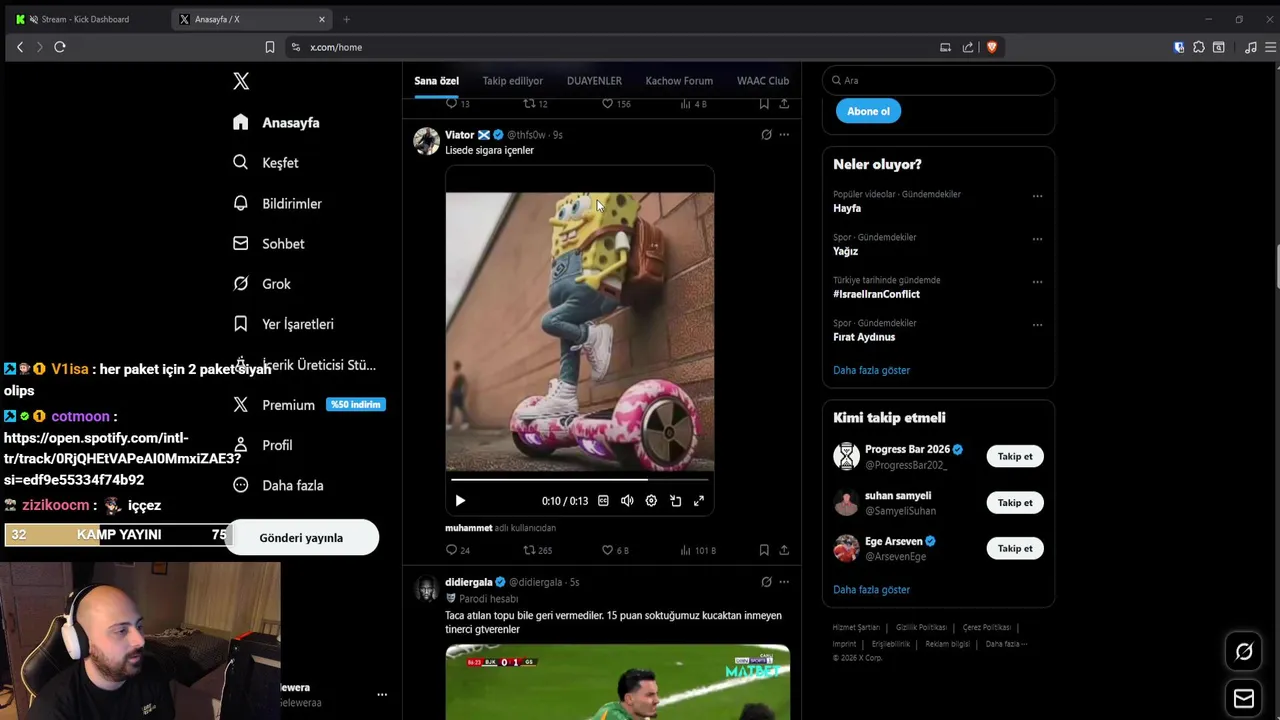The width and height of the screenshot is (1280, 720).
Task: Click Gönderi yayınla post button
Action: [x=301, y=537]
